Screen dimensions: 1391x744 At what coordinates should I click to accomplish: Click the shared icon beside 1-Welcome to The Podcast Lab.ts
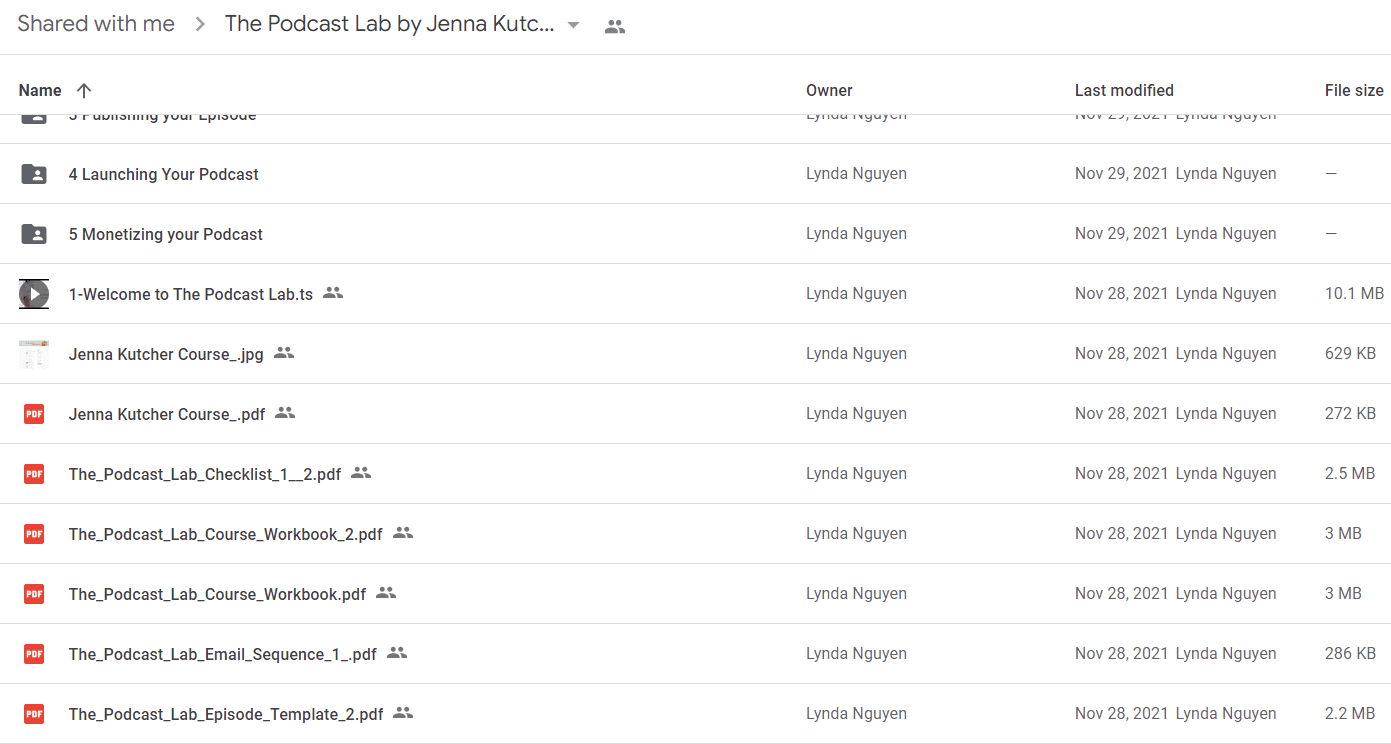[x=333, y=293]
